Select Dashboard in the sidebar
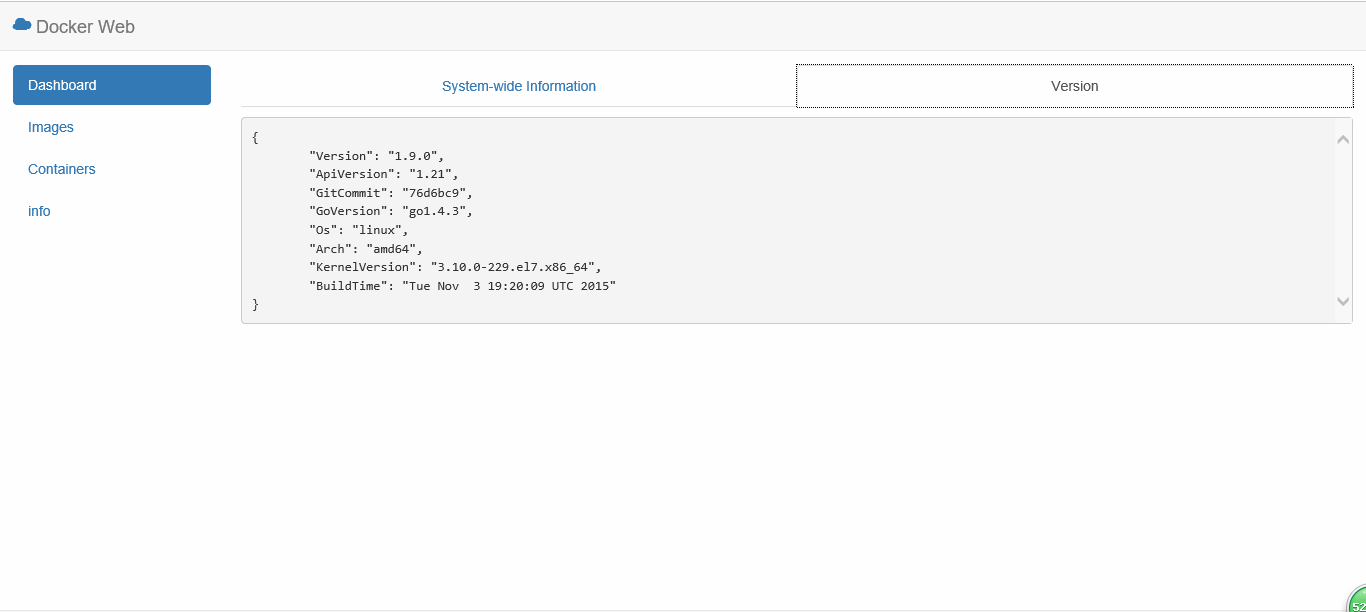Screen dimensions: 1366x612 point(112,85)
